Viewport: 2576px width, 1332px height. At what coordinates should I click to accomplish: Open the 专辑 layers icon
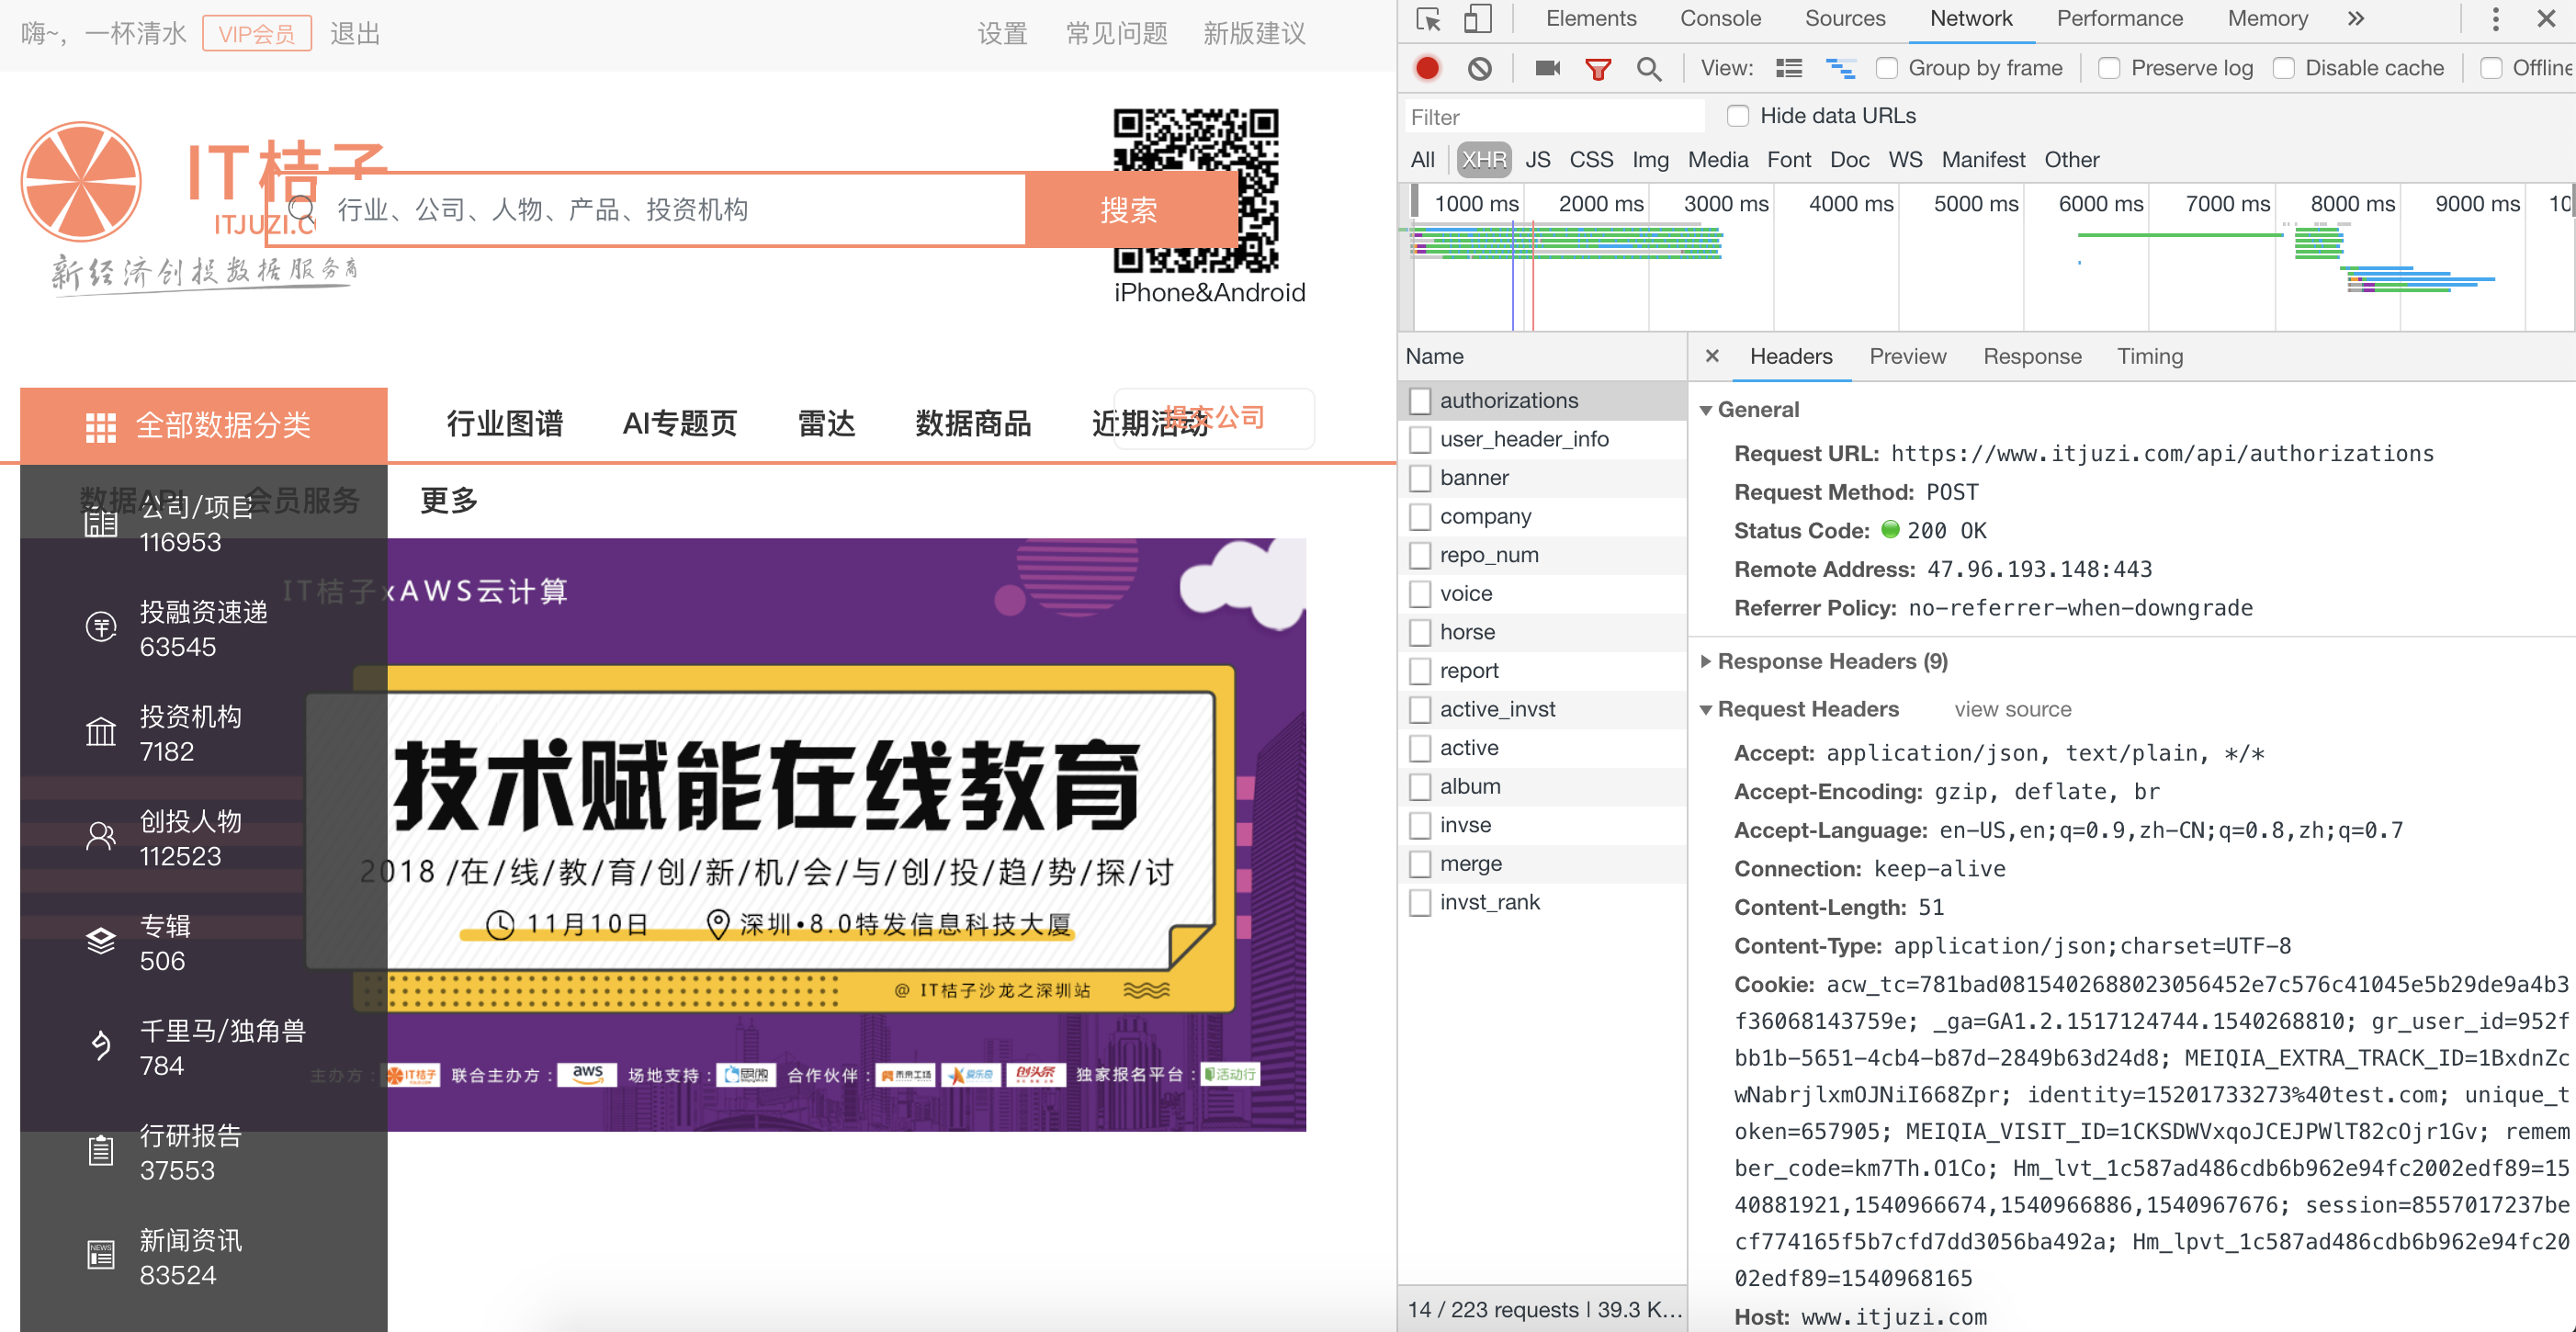point(100,941)
